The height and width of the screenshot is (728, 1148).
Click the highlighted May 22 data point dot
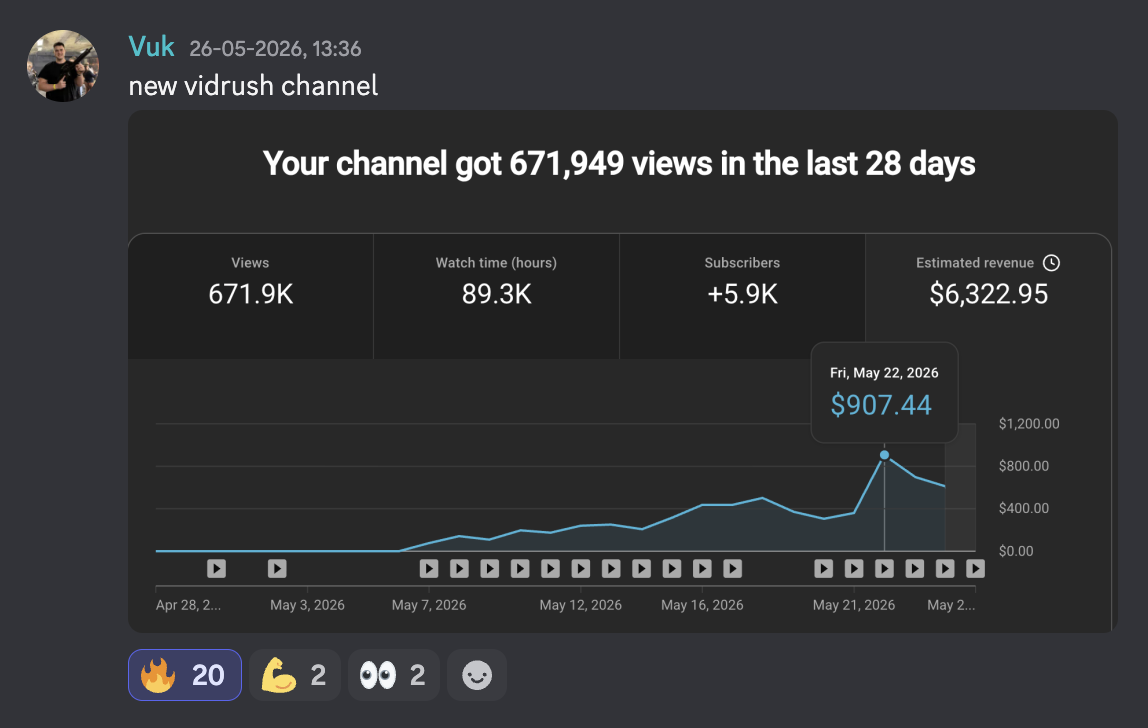pyautogui.click(x=884, y=456)
